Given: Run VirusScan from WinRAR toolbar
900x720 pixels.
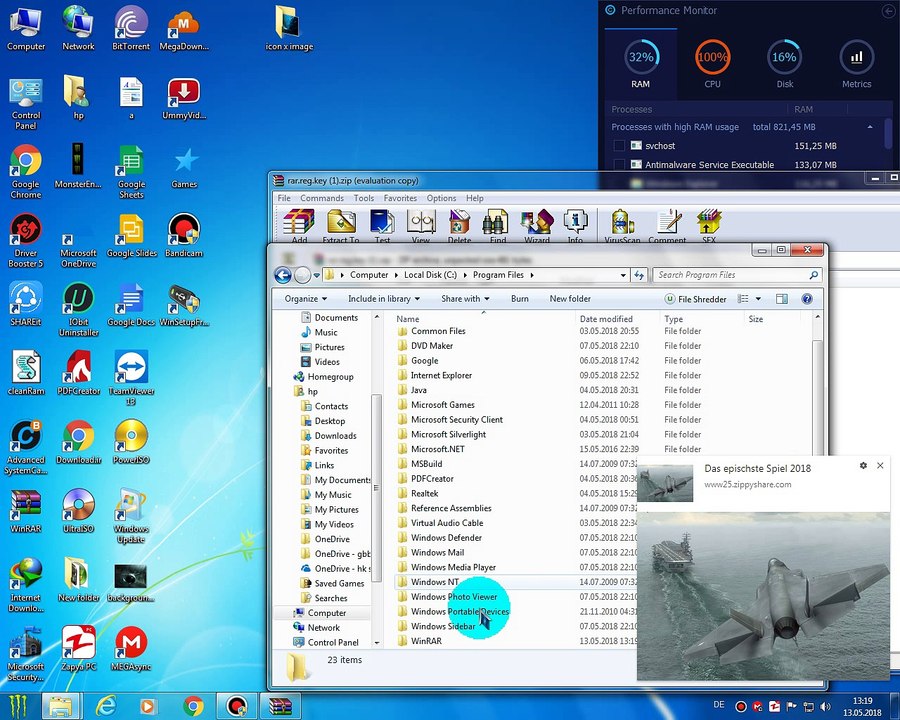Looking at the screenshot, I should 622,226.
